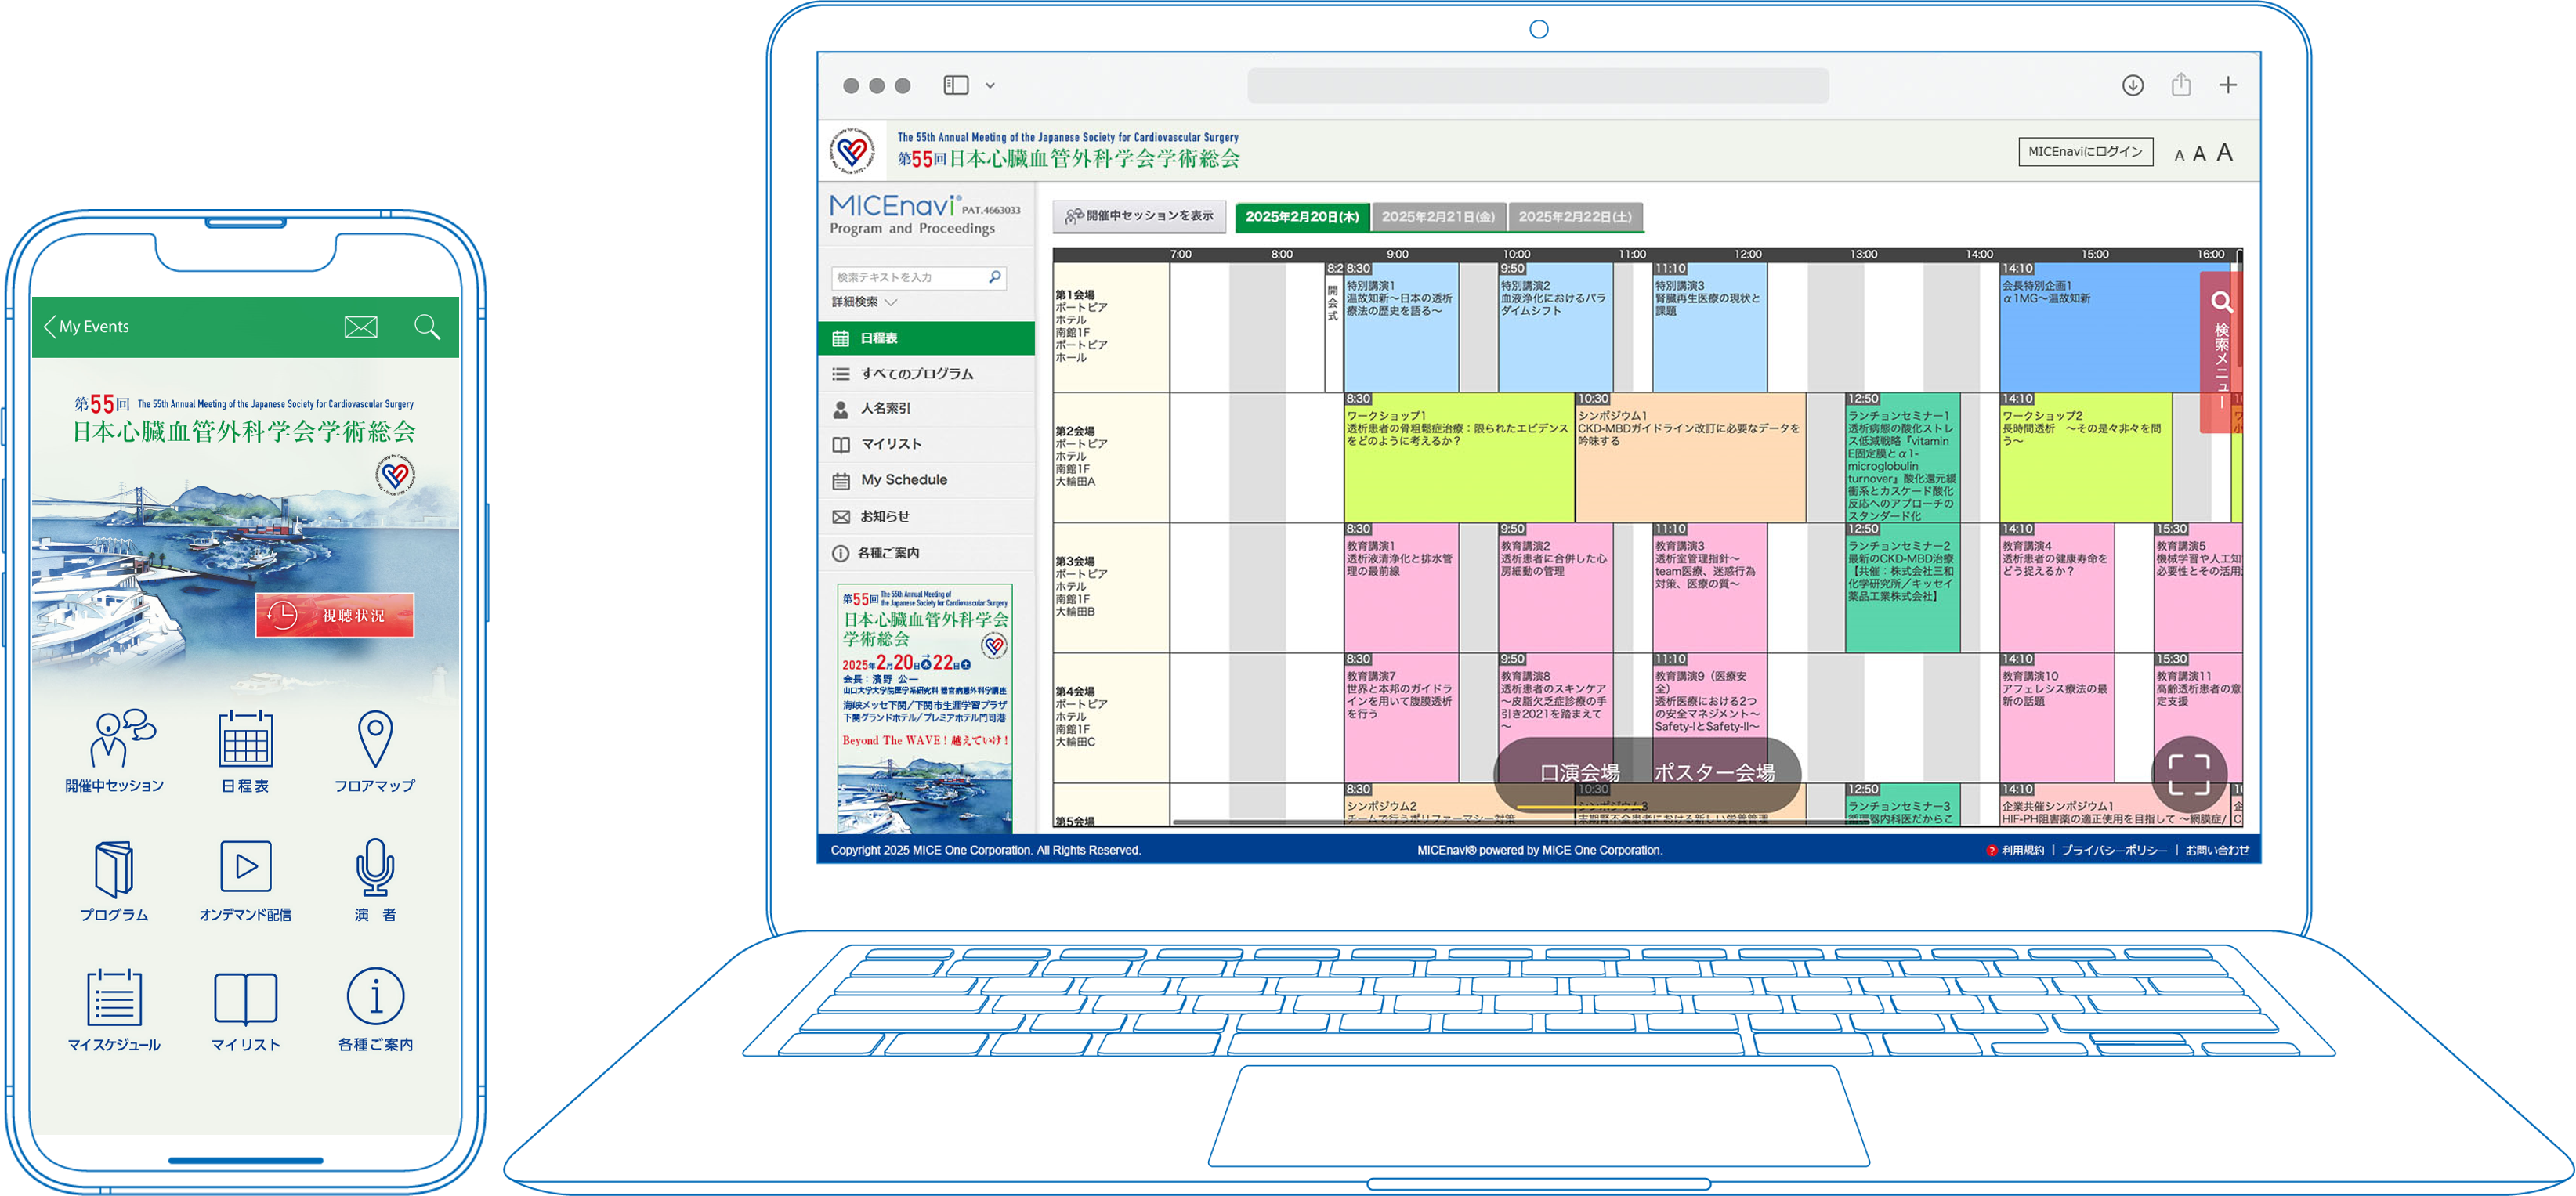Select the largest font size A
Screen dimensions: 2576x1196
[2224, 152]
